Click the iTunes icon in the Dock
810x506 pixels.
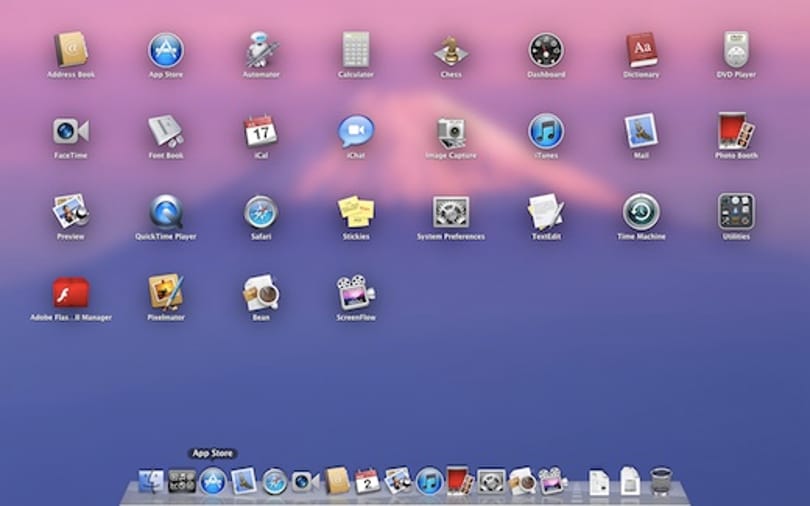pos(429,481)
